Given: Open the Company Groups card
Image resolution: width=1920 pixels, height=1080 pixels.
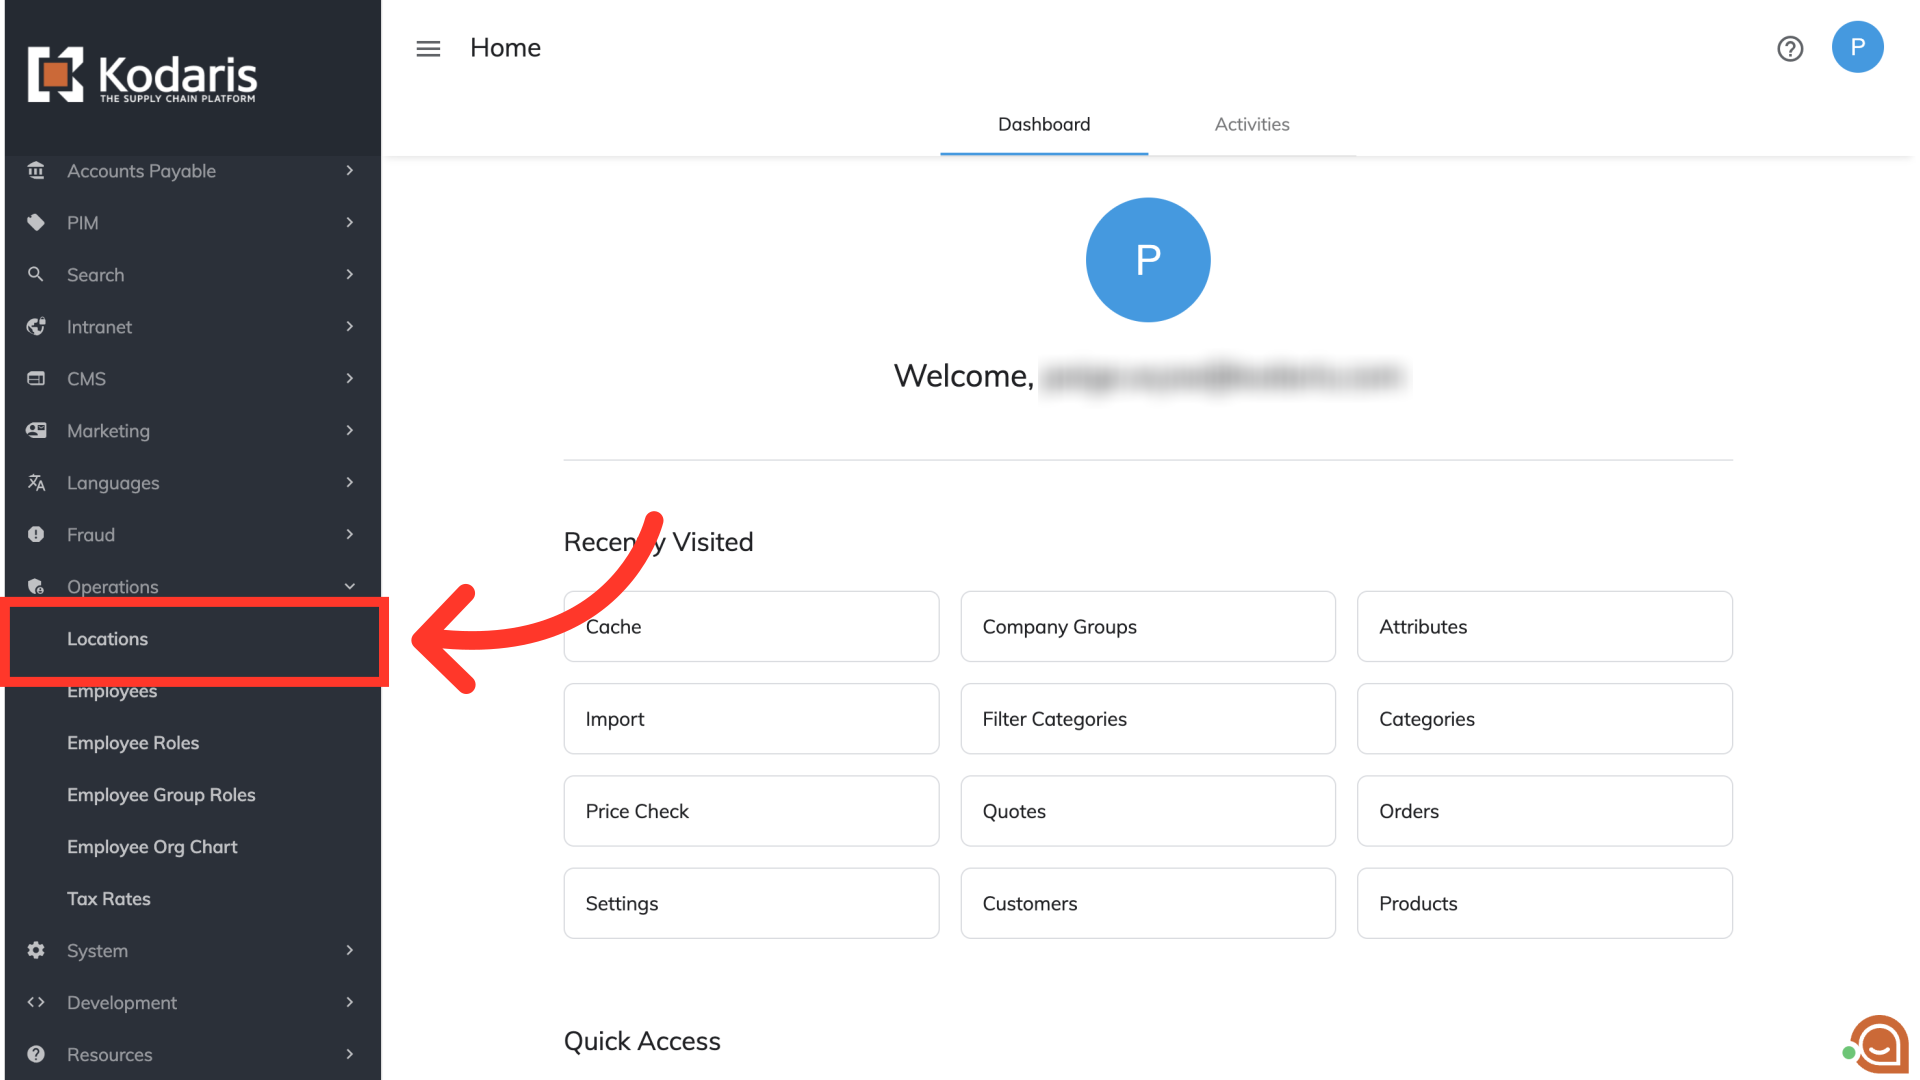Looking at the screenshot, I should pos(1147,627).
